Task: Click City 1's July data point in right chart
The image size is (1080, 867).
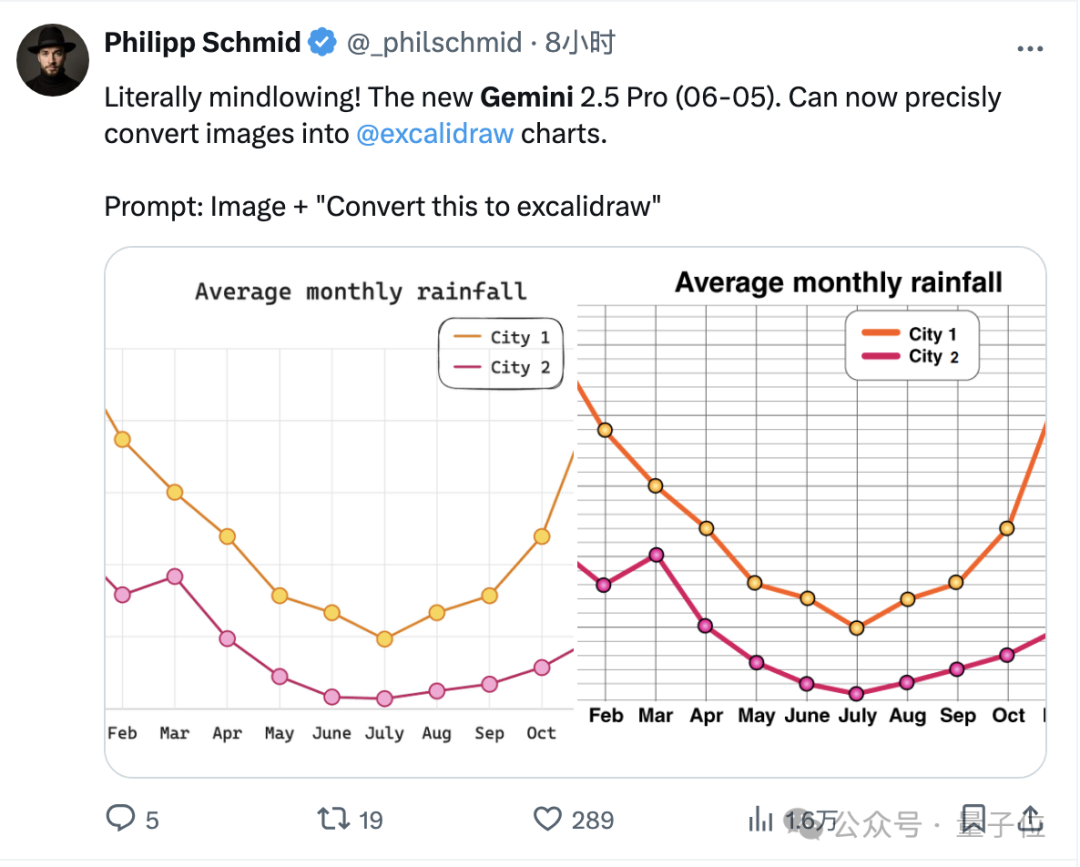Action: coord(856,628)
